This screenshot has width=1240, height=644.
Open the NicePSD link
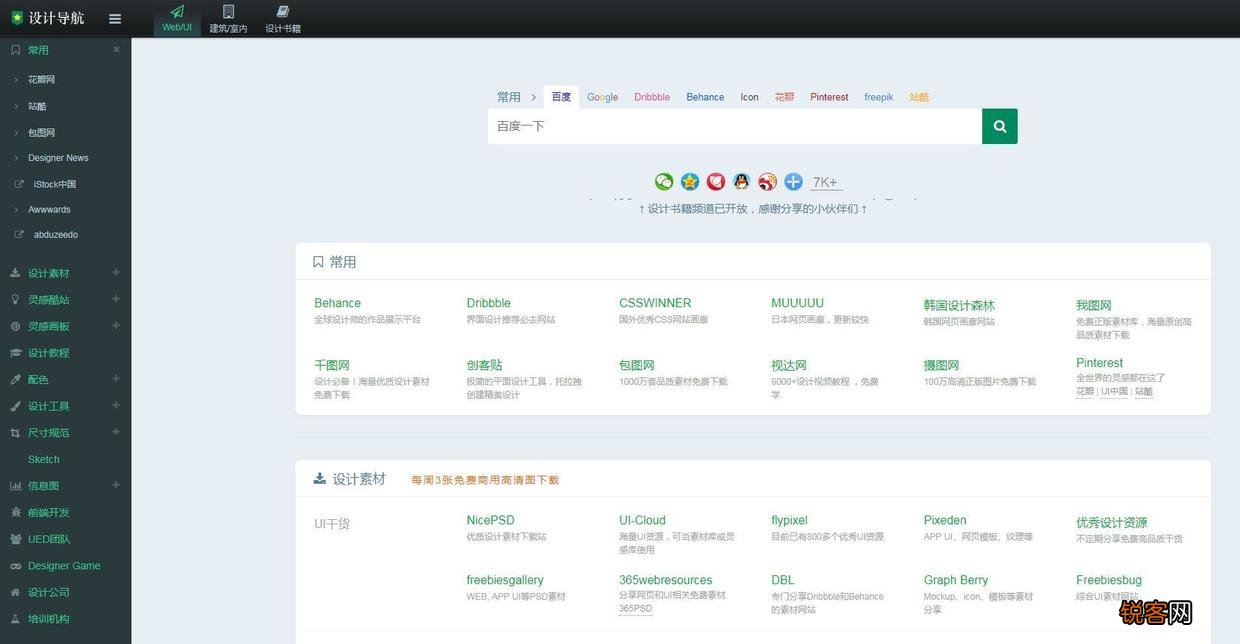(490, 520)
